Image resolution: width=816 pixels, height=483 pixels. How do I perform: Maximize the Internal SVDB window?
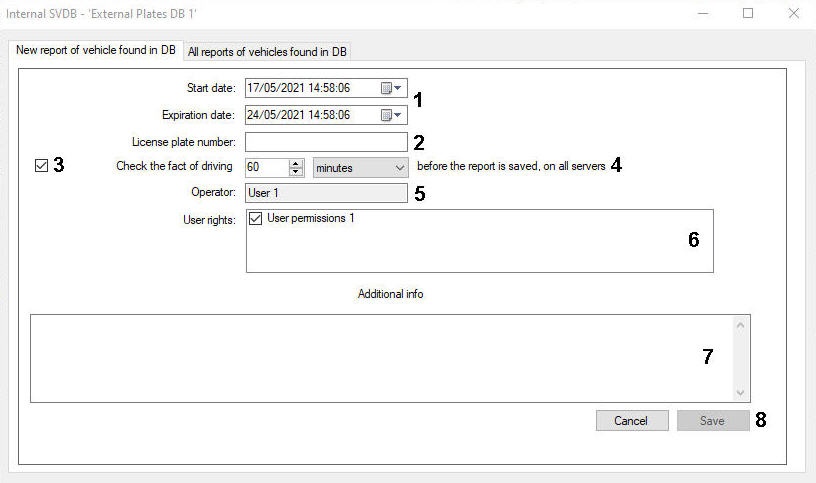(x=748, y=14)
